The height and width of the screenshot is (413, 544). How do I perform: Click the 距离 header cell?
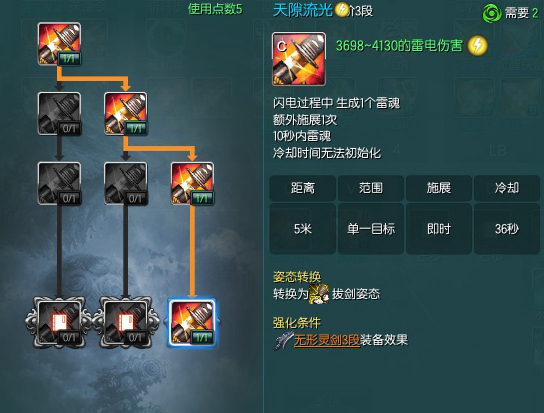click(303, 188)
